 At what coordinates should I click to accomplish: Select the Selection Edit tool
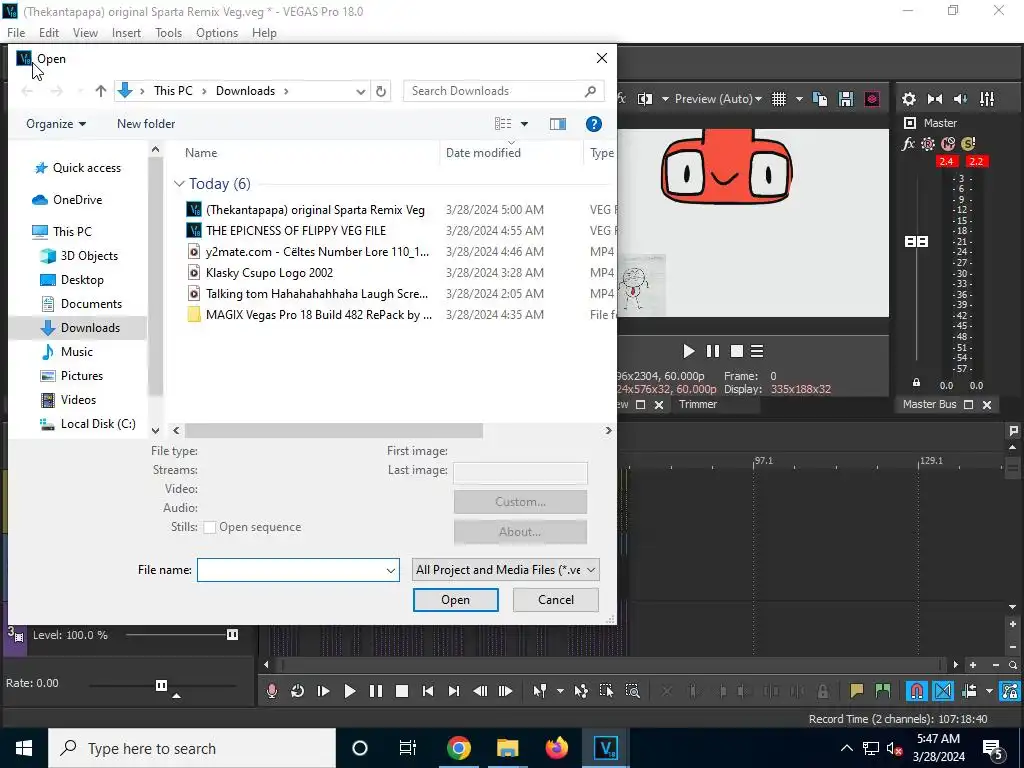(x=606, y=691)
